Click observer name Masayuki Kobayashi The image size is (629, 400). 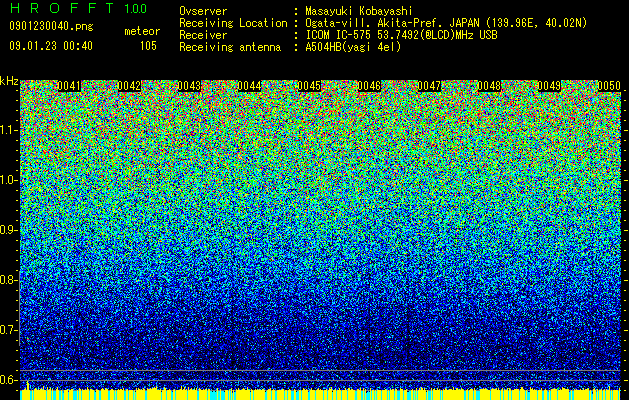pyautogui.click(x=359, y=11)
